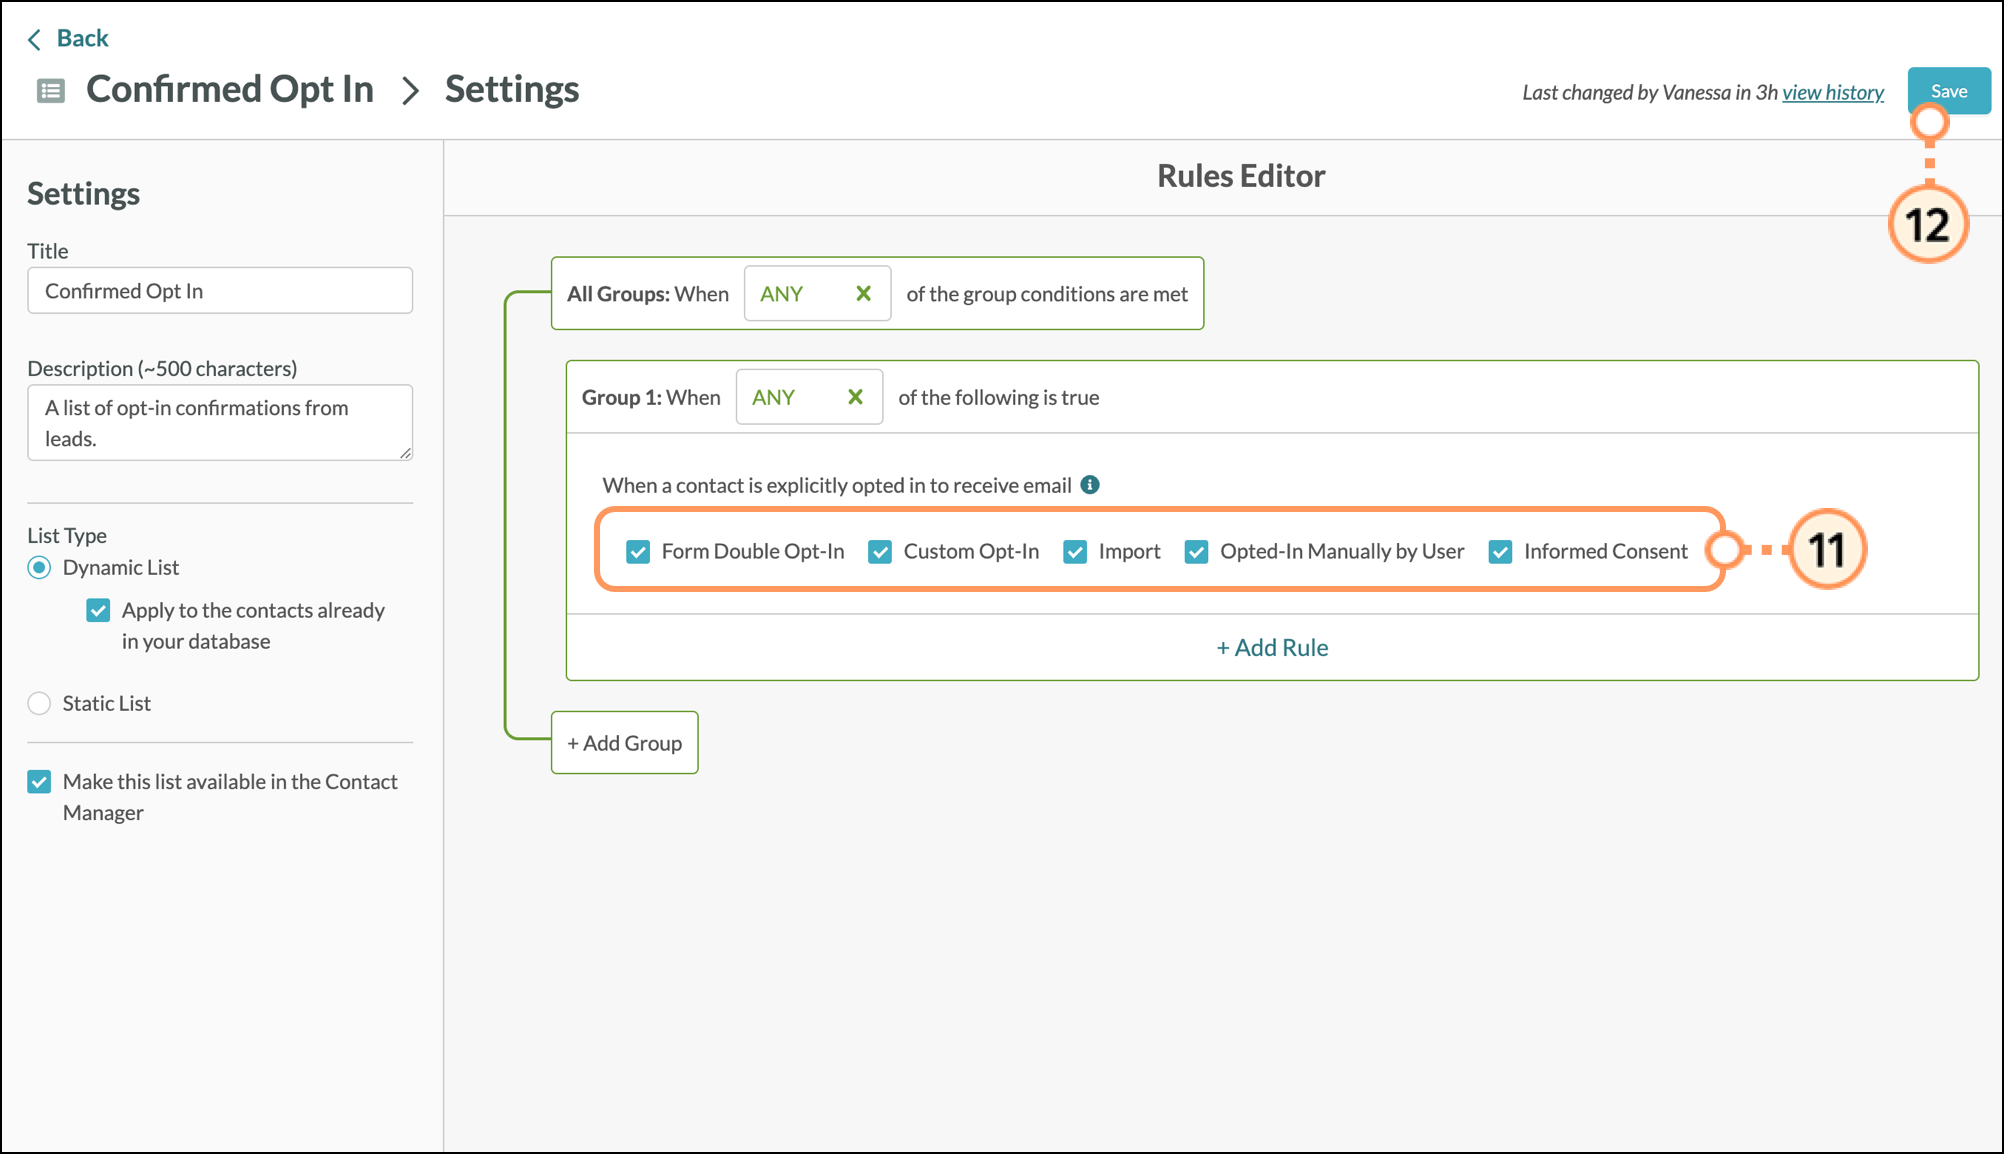Image resolution: width=2004 pixels, height=1154 pixels.
Task: Click the step 12 annotation marker
Action: click(x=1927, y=224)
